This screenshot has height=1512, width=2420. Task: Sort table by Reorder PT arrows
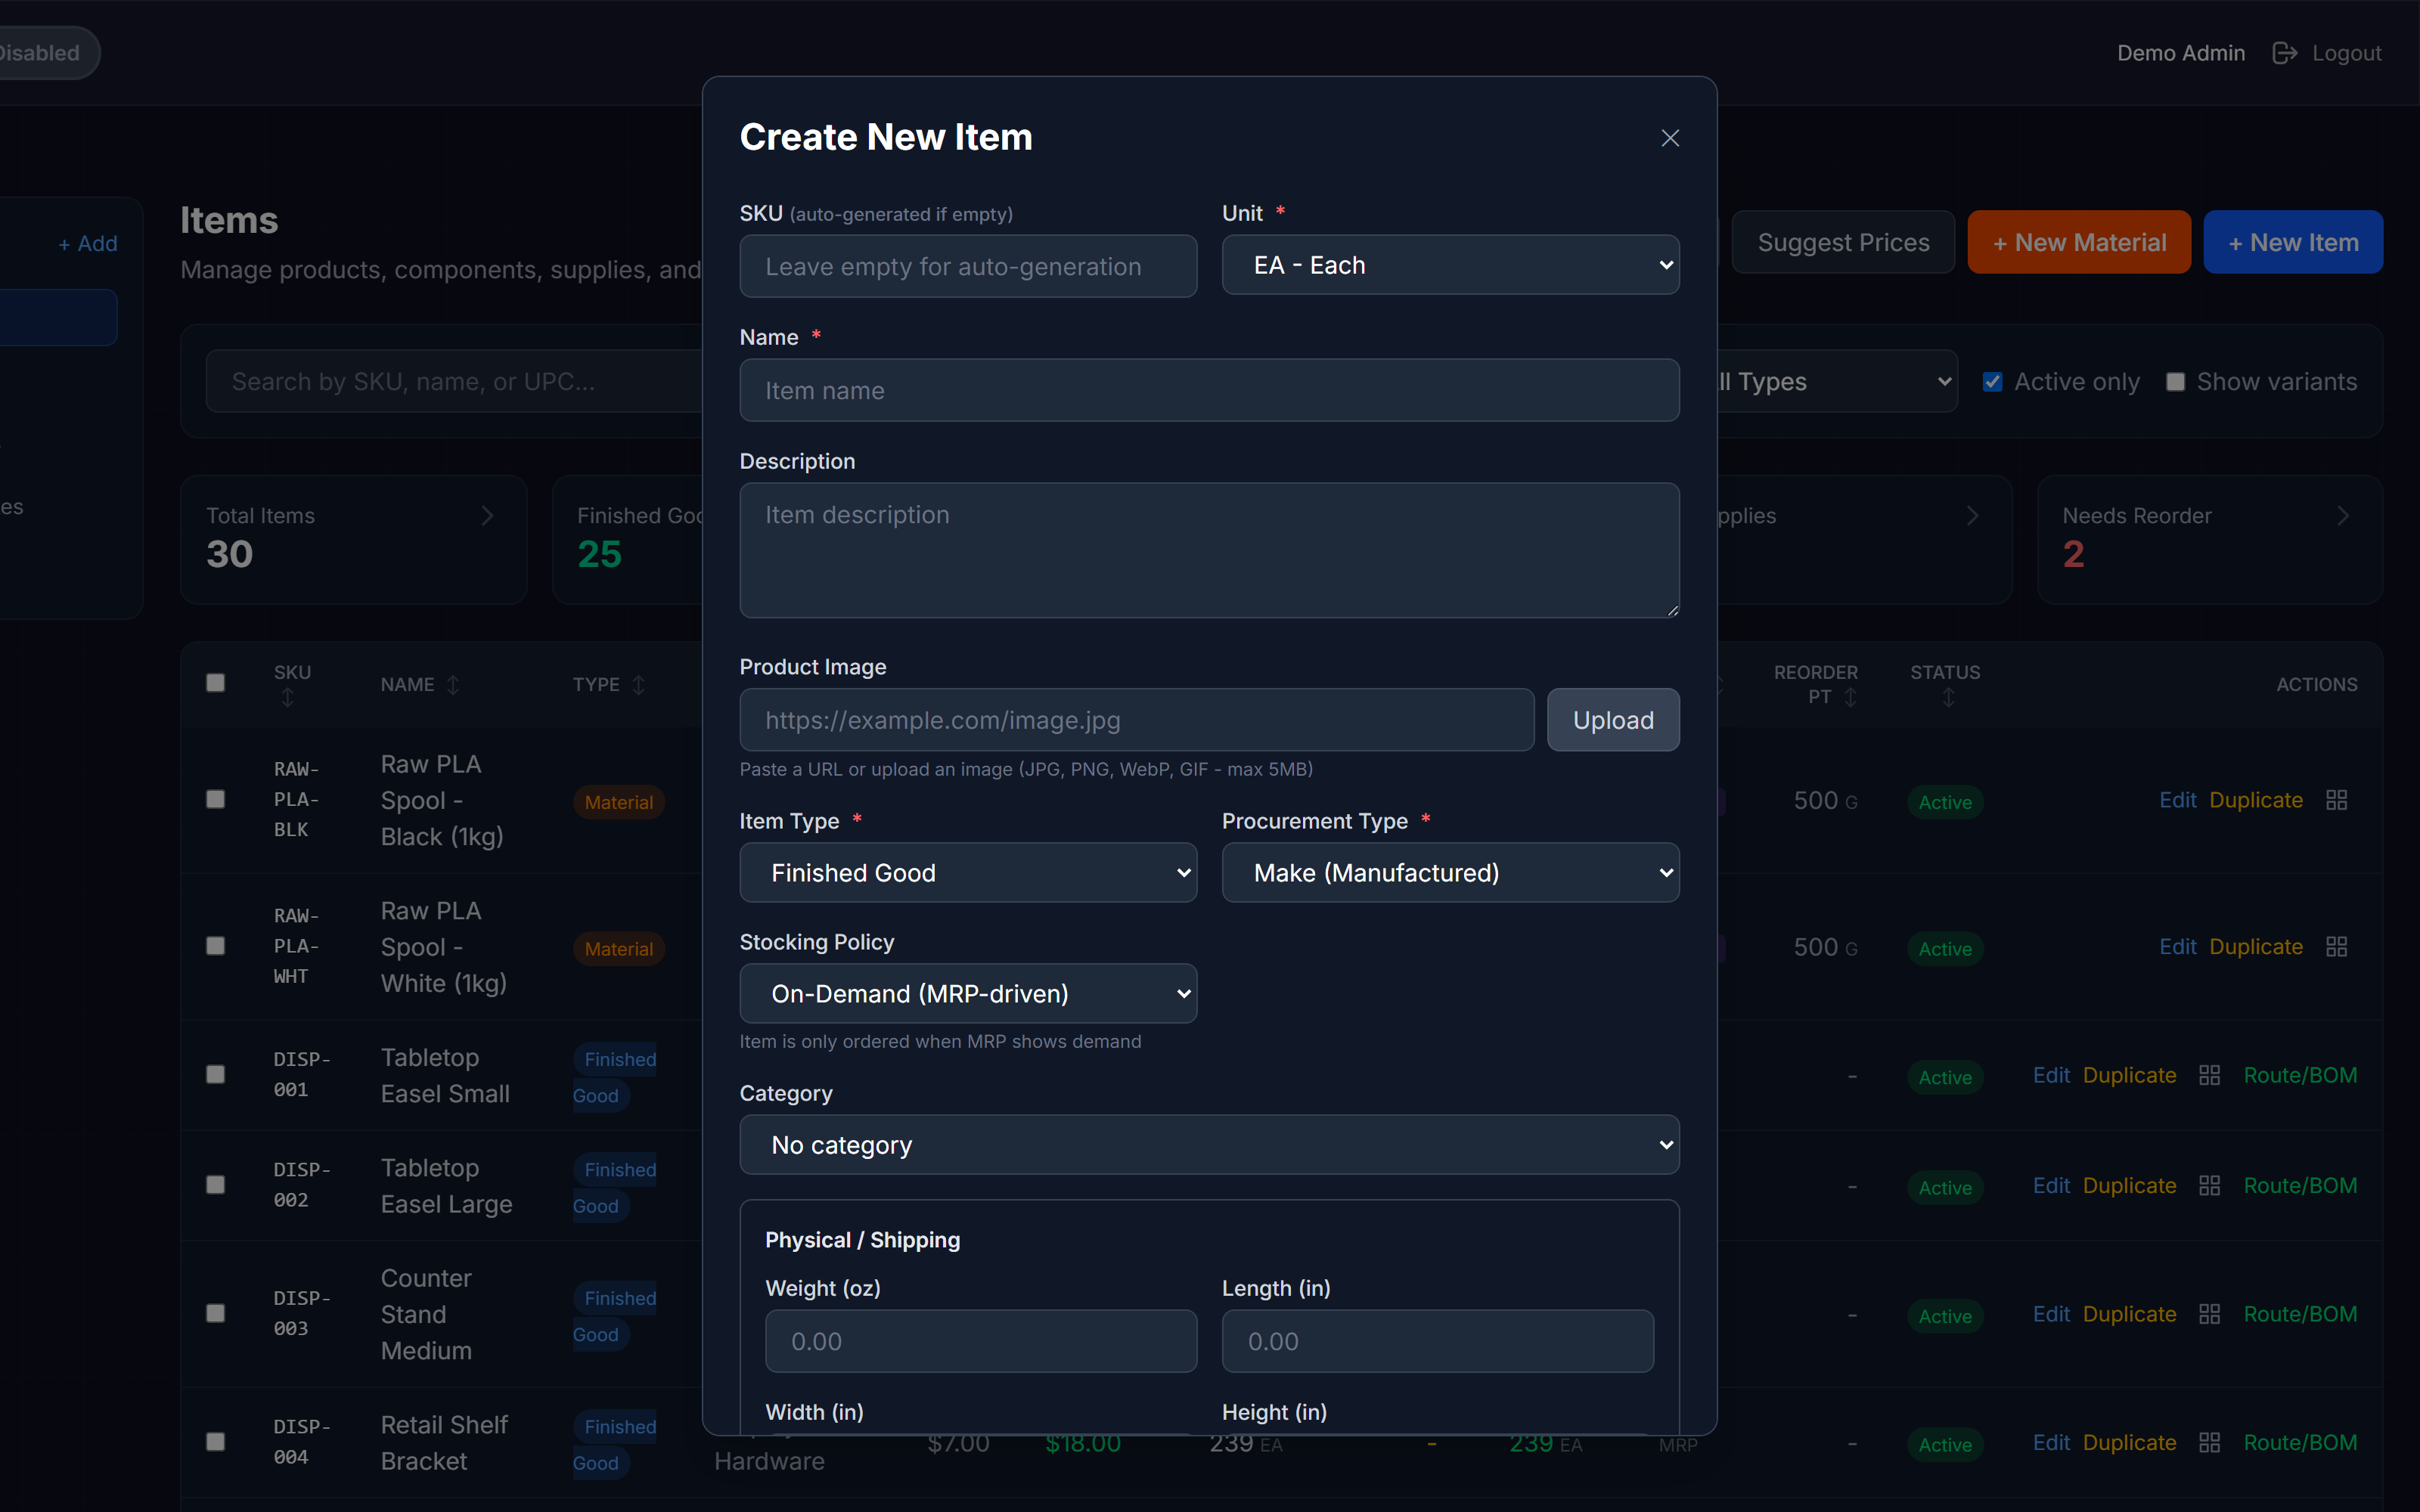[x=1850, y=697]
